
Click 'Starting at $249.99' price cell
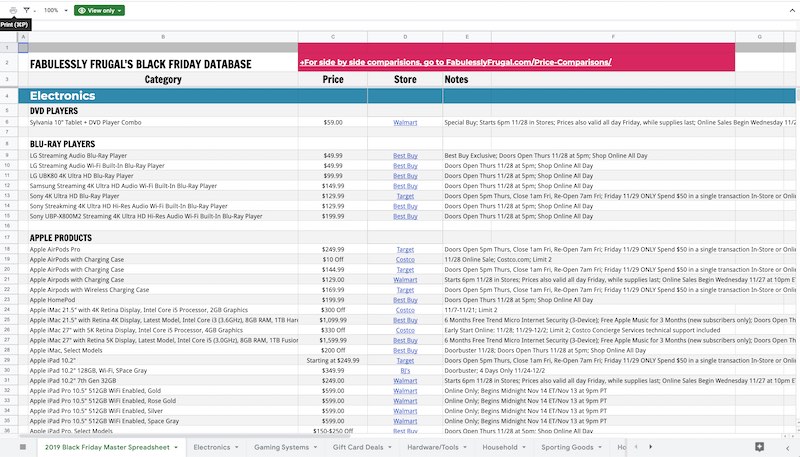point(333,361)
